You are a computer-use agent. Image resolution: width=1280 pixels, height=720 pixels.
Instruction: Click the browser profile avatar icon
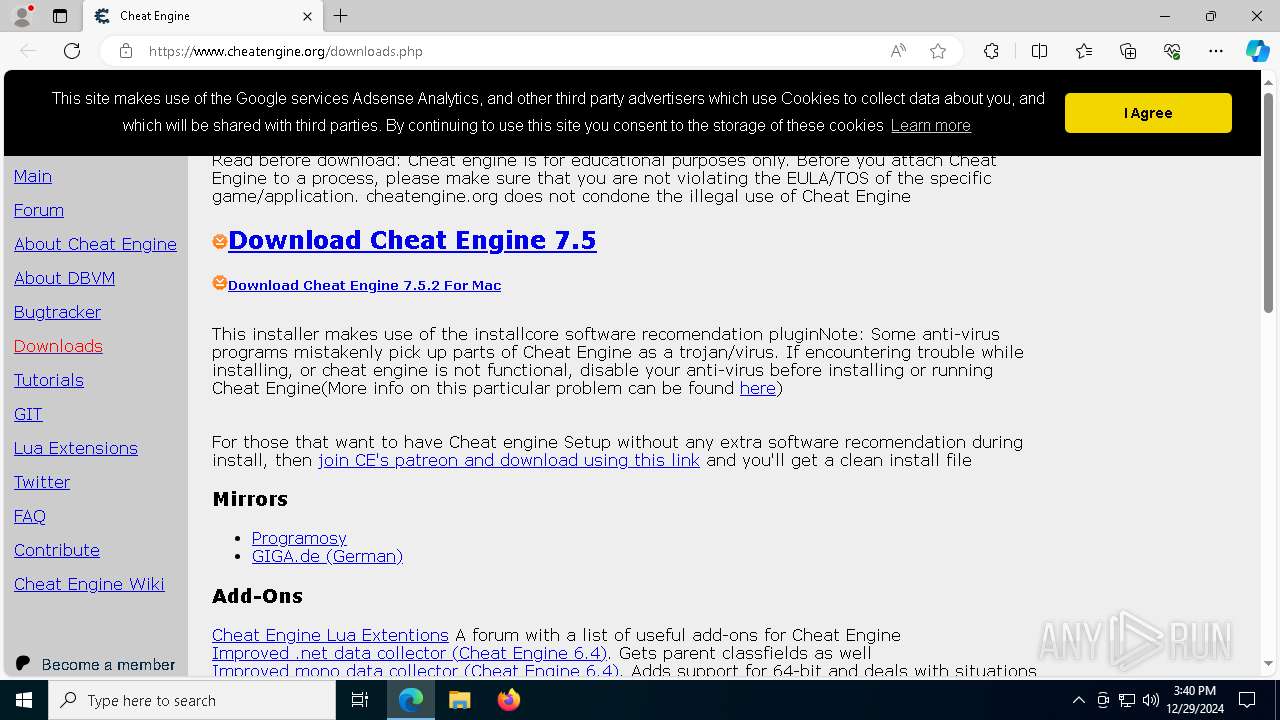(22, 16)
